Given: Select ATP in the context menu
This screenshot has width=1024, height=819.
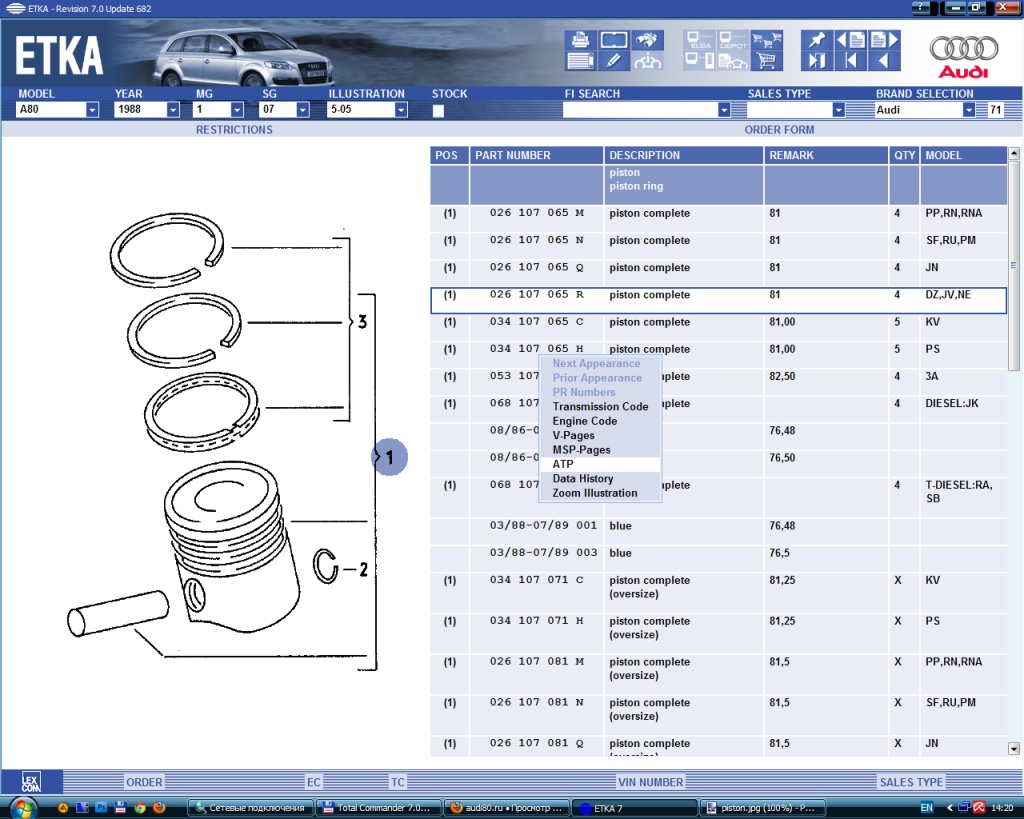Looking at the screenshot, I should [600, 464].
